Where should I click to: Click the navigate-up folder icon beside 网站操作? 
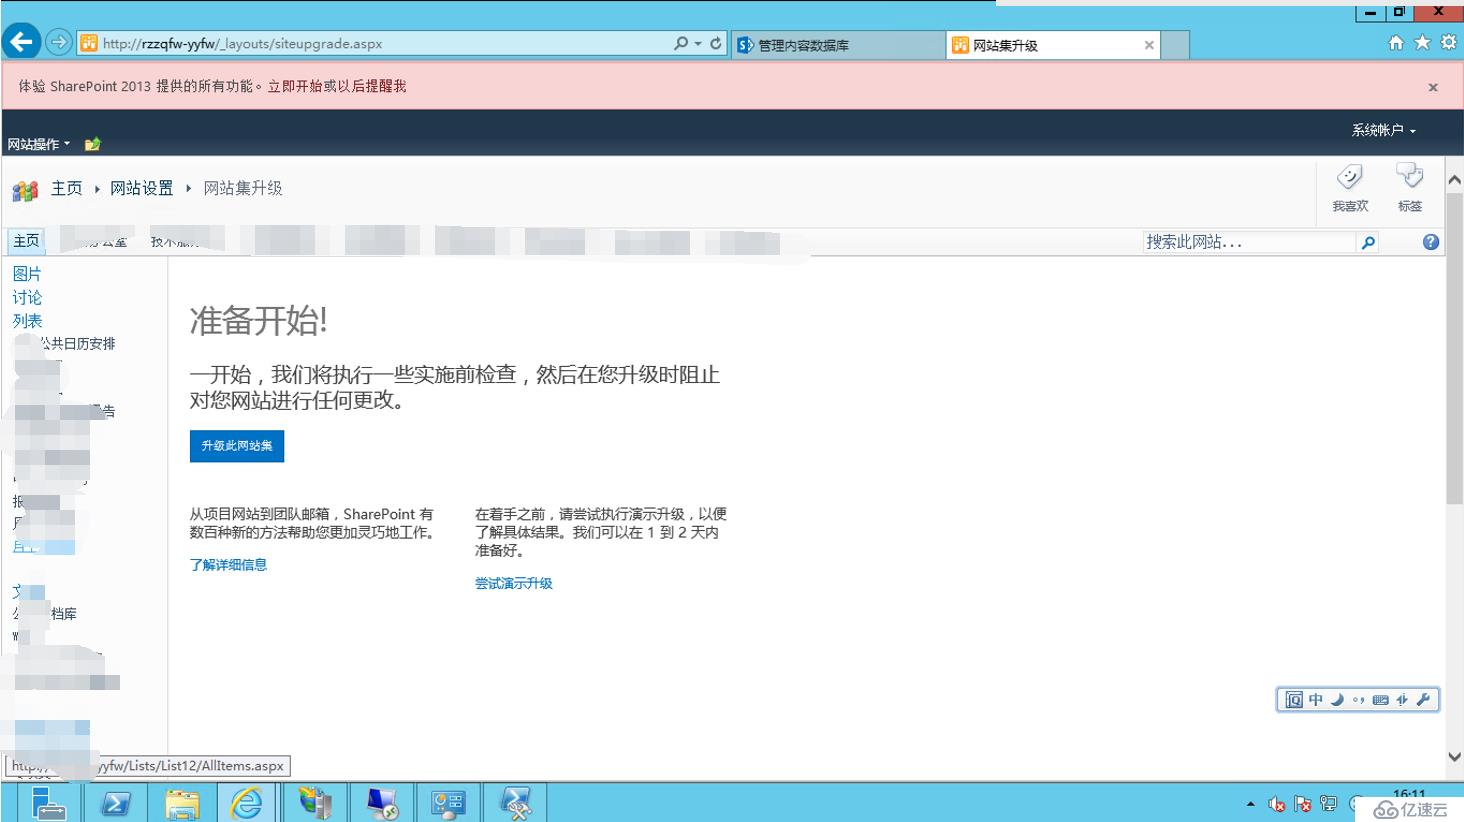click(x=93, y=144)
